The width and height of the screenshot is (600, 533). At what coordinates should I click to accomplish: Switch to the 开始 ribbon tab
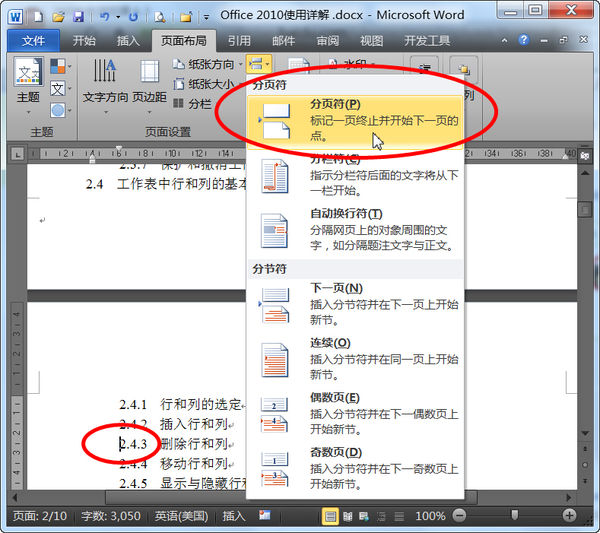click(x=84, y=41)
